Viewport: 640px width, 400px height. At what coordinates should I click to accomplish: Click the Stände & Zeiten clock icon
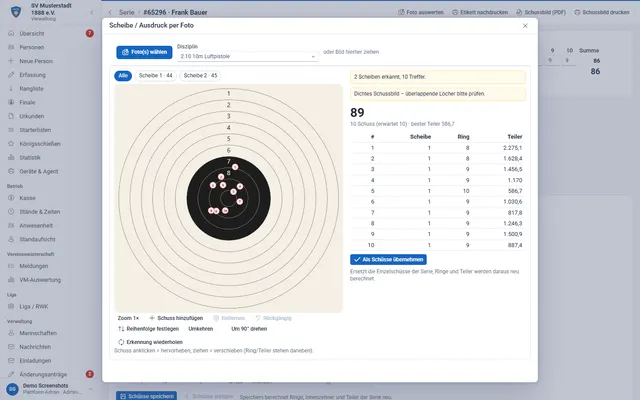point(11,211)
